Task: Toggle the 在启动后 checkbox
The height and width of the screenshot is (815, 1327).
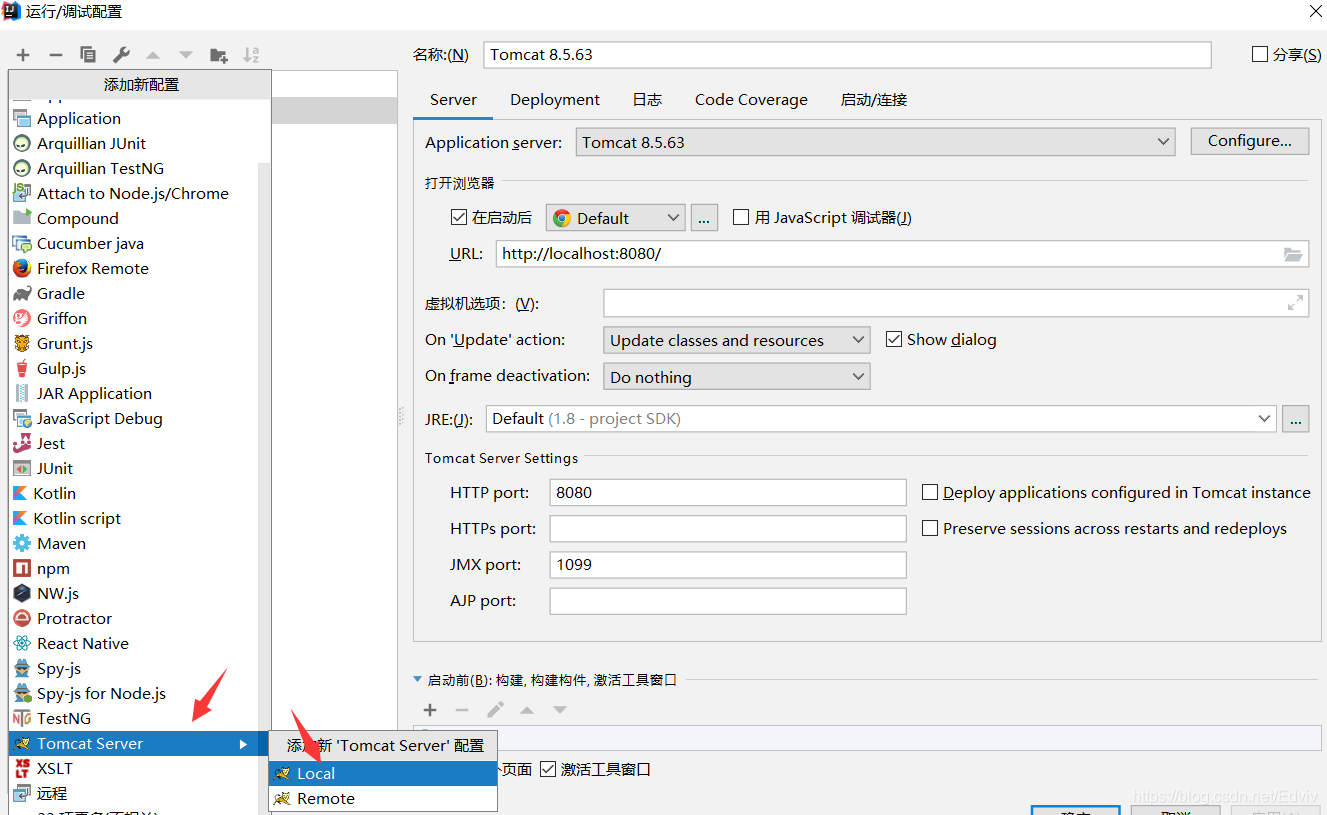Action: pyautogui.click(x=459, y=217)
